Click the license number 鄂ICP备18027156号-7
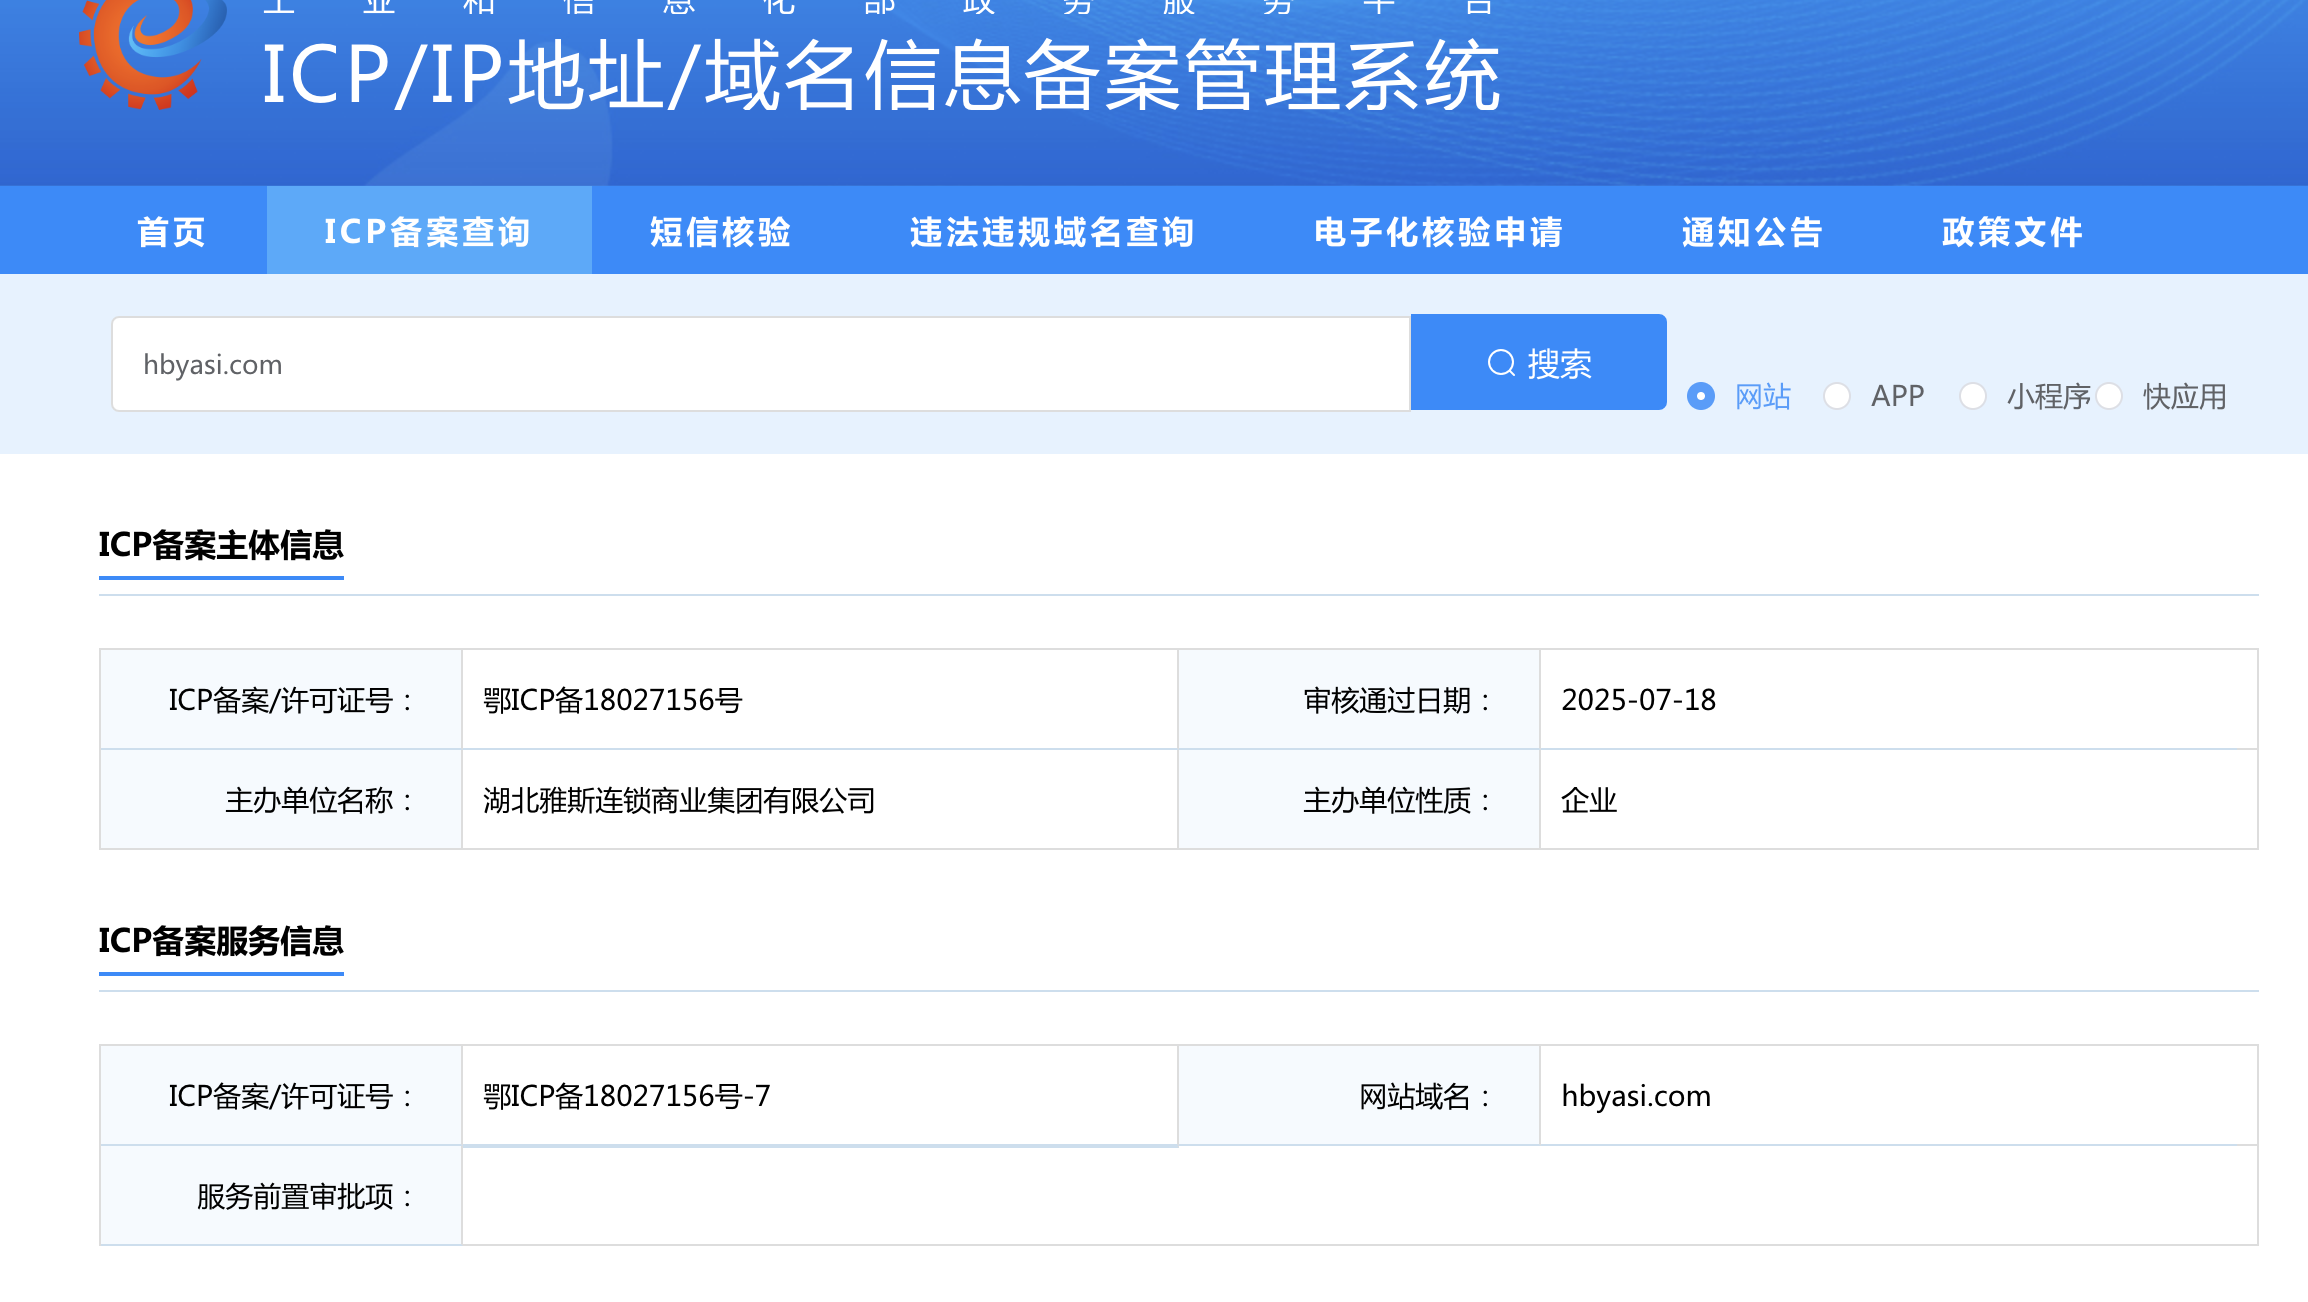The width and height of the screenshot is (2308, 1302). pos(627,1096)
